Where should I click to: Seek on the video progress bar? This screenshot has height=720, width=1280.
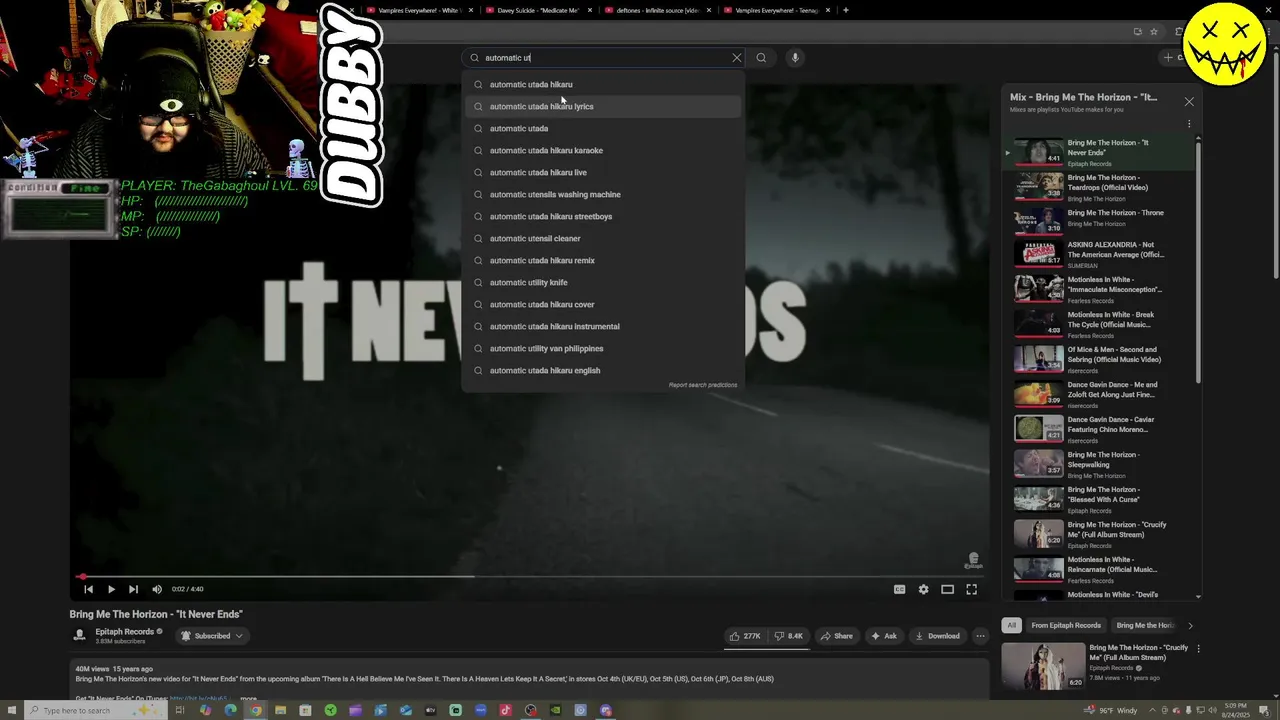tap(529, 577)
